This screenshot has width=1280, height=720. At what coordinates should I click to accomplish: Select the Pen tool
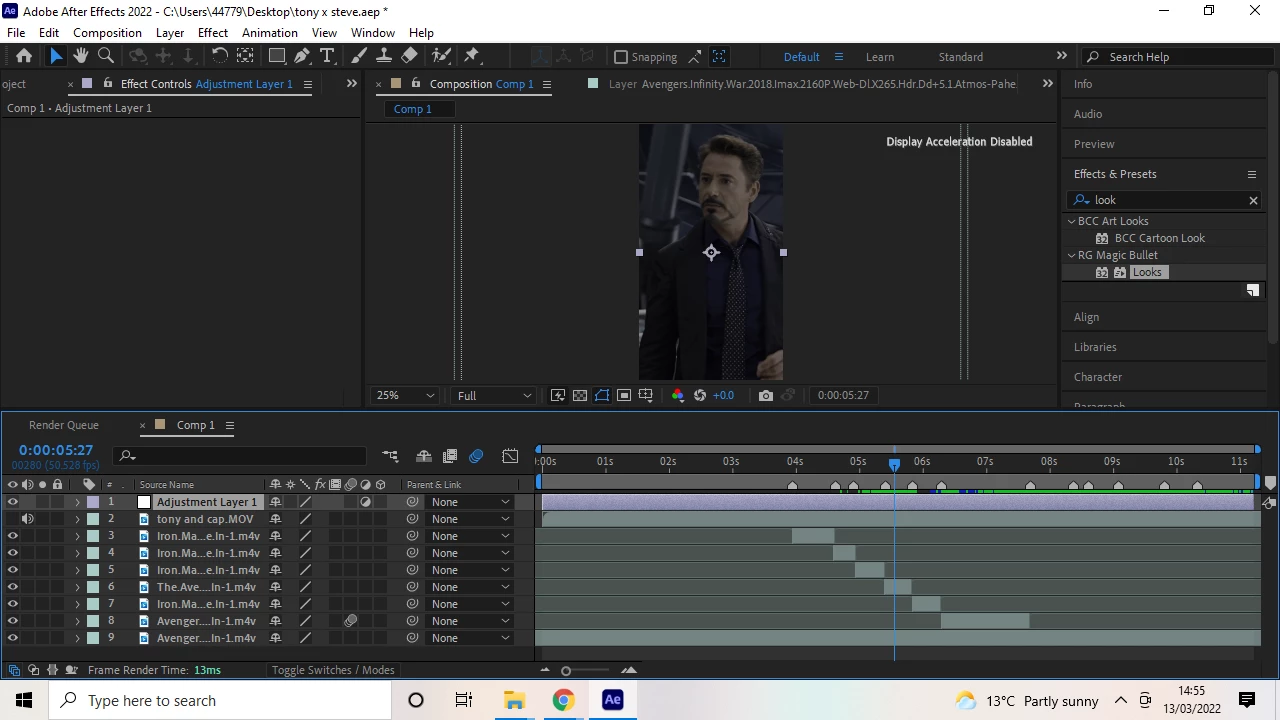pyautogui.click(x=302, y=56)
